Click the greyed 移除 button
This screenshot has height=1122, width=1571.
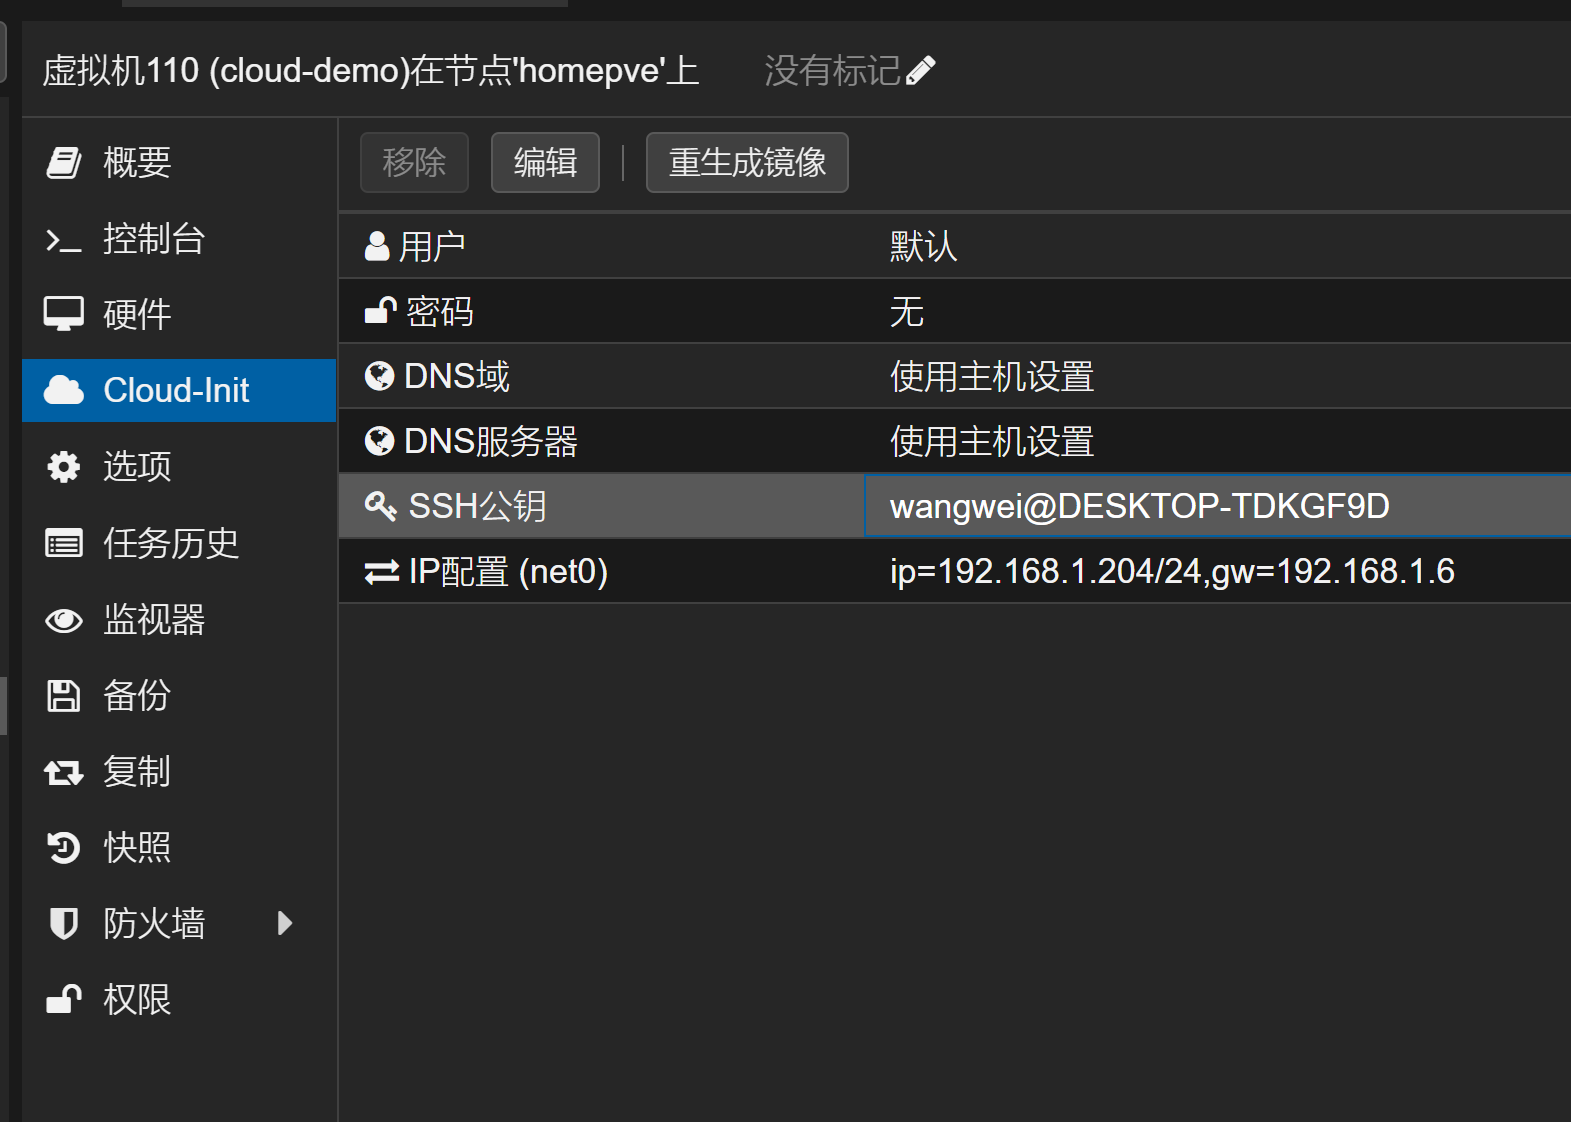coord(414,162)
